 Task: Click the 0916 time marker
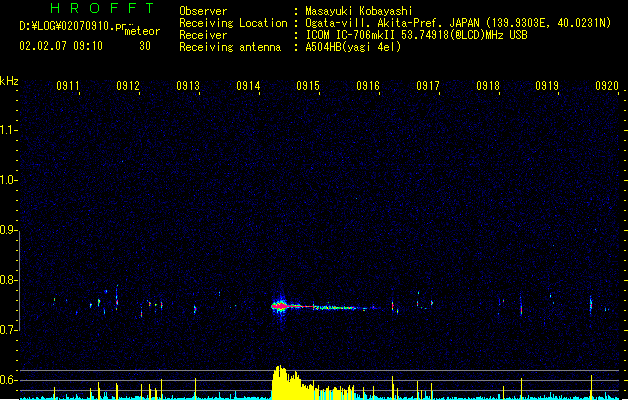(x=368, y=86)
